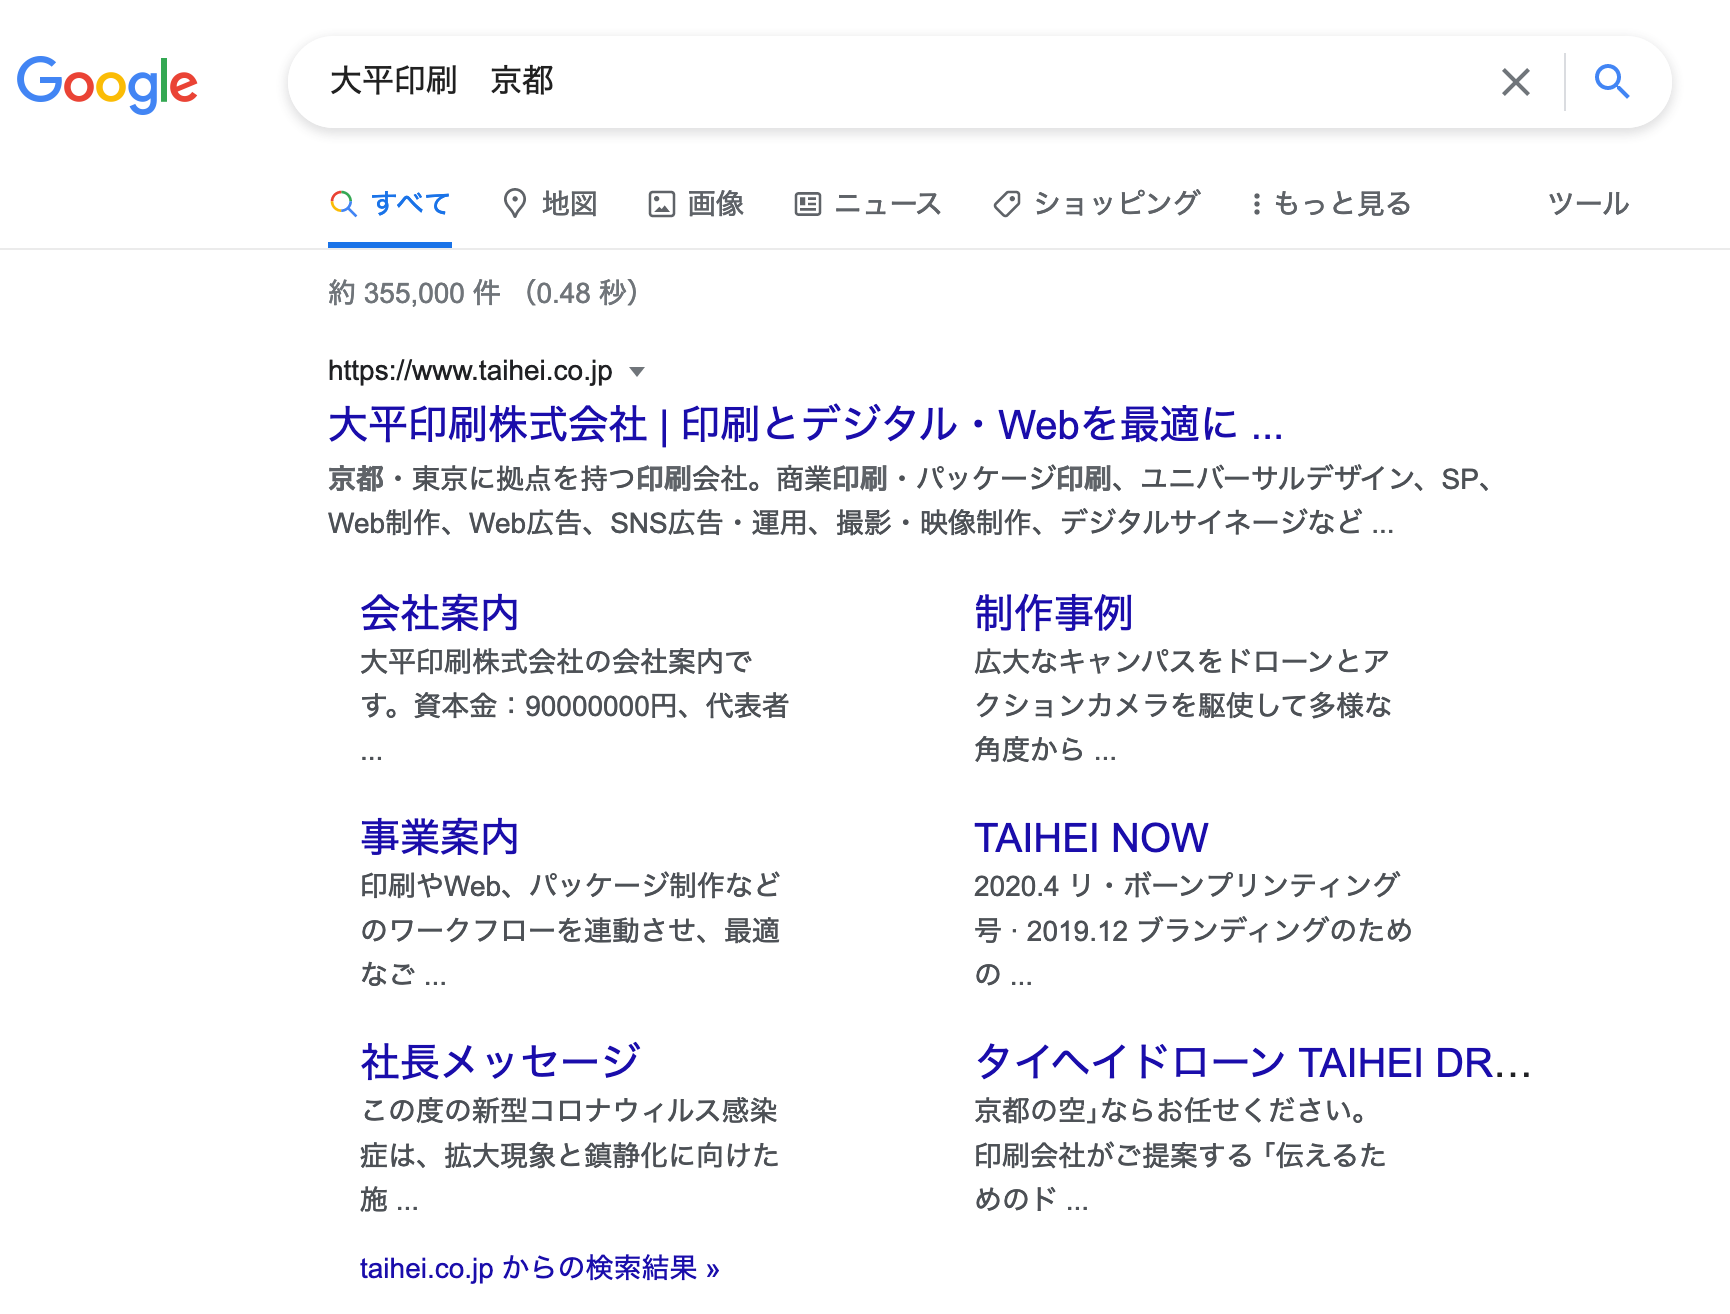Screen dimensions: 1730x1314
Task: Click the TAIHEI NOW description starting 2020.4
Action: tap(1193, 930)
